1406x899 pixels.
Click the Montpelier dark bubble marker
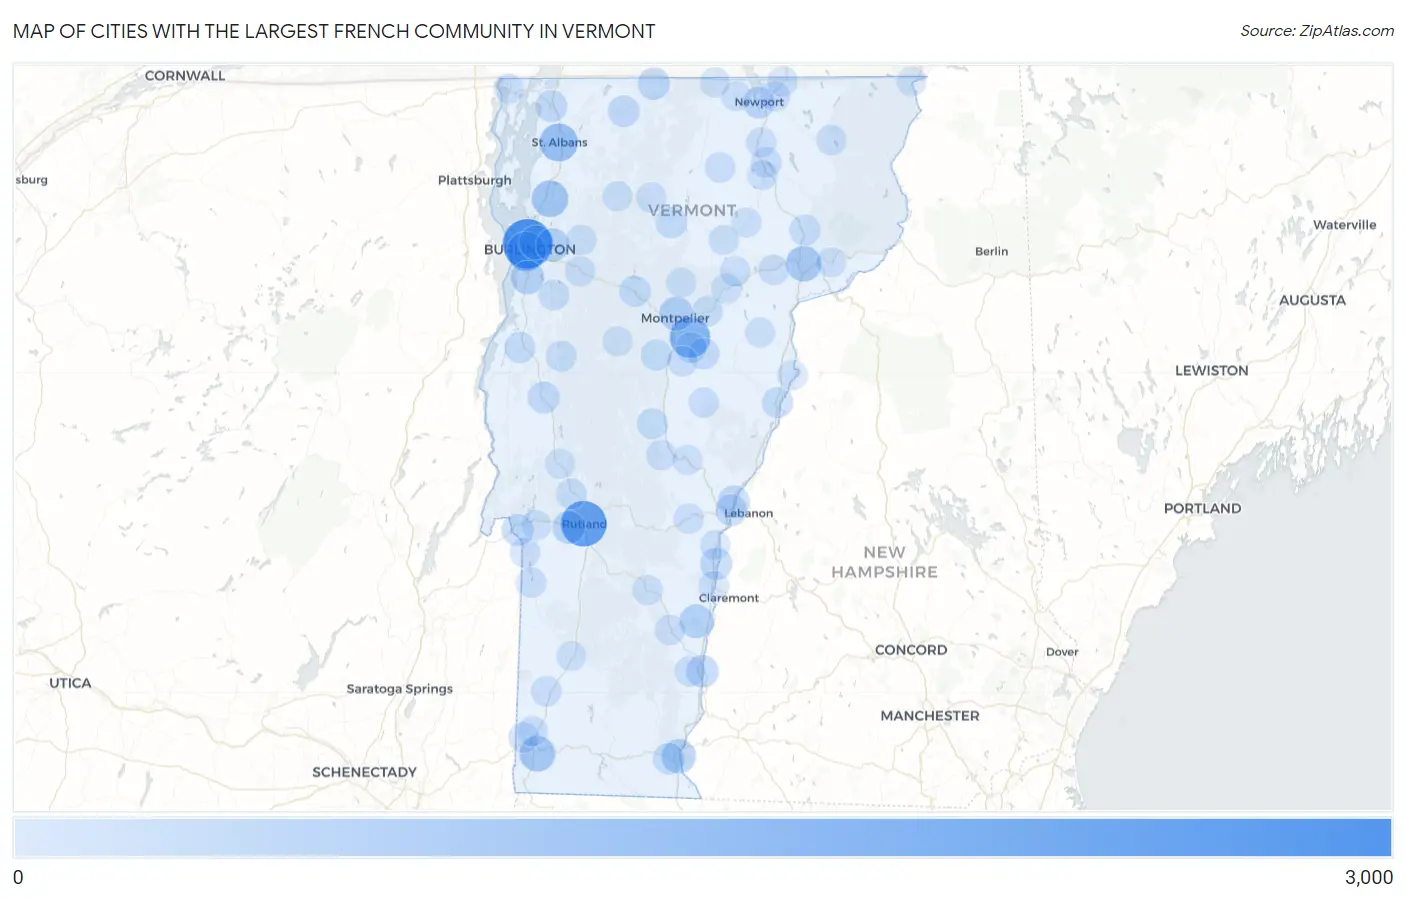(689, 338)
